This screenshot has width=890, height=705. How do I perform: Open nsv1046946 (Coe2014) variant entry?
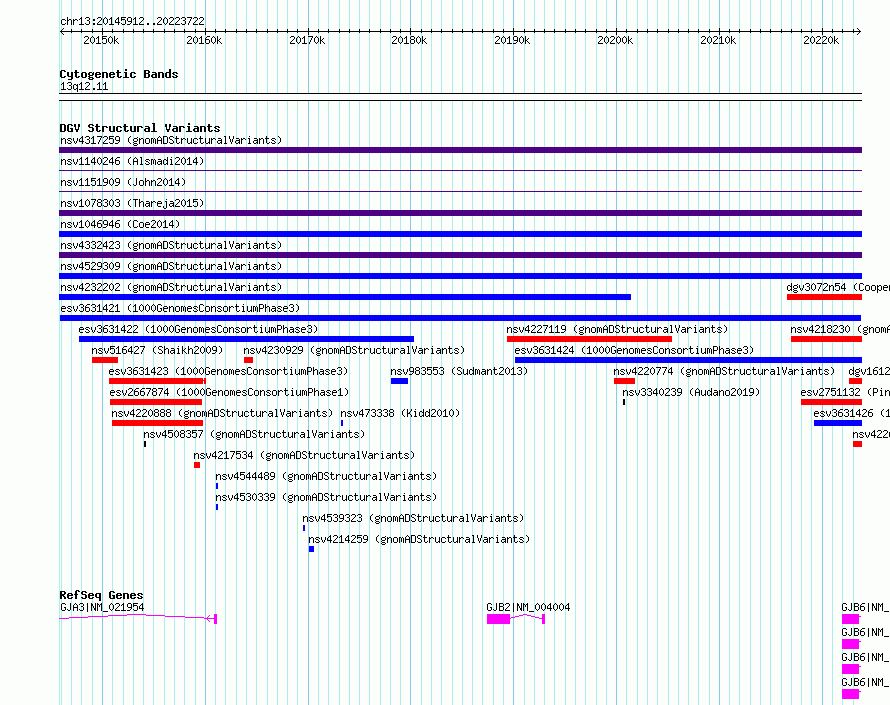[120, 224]
